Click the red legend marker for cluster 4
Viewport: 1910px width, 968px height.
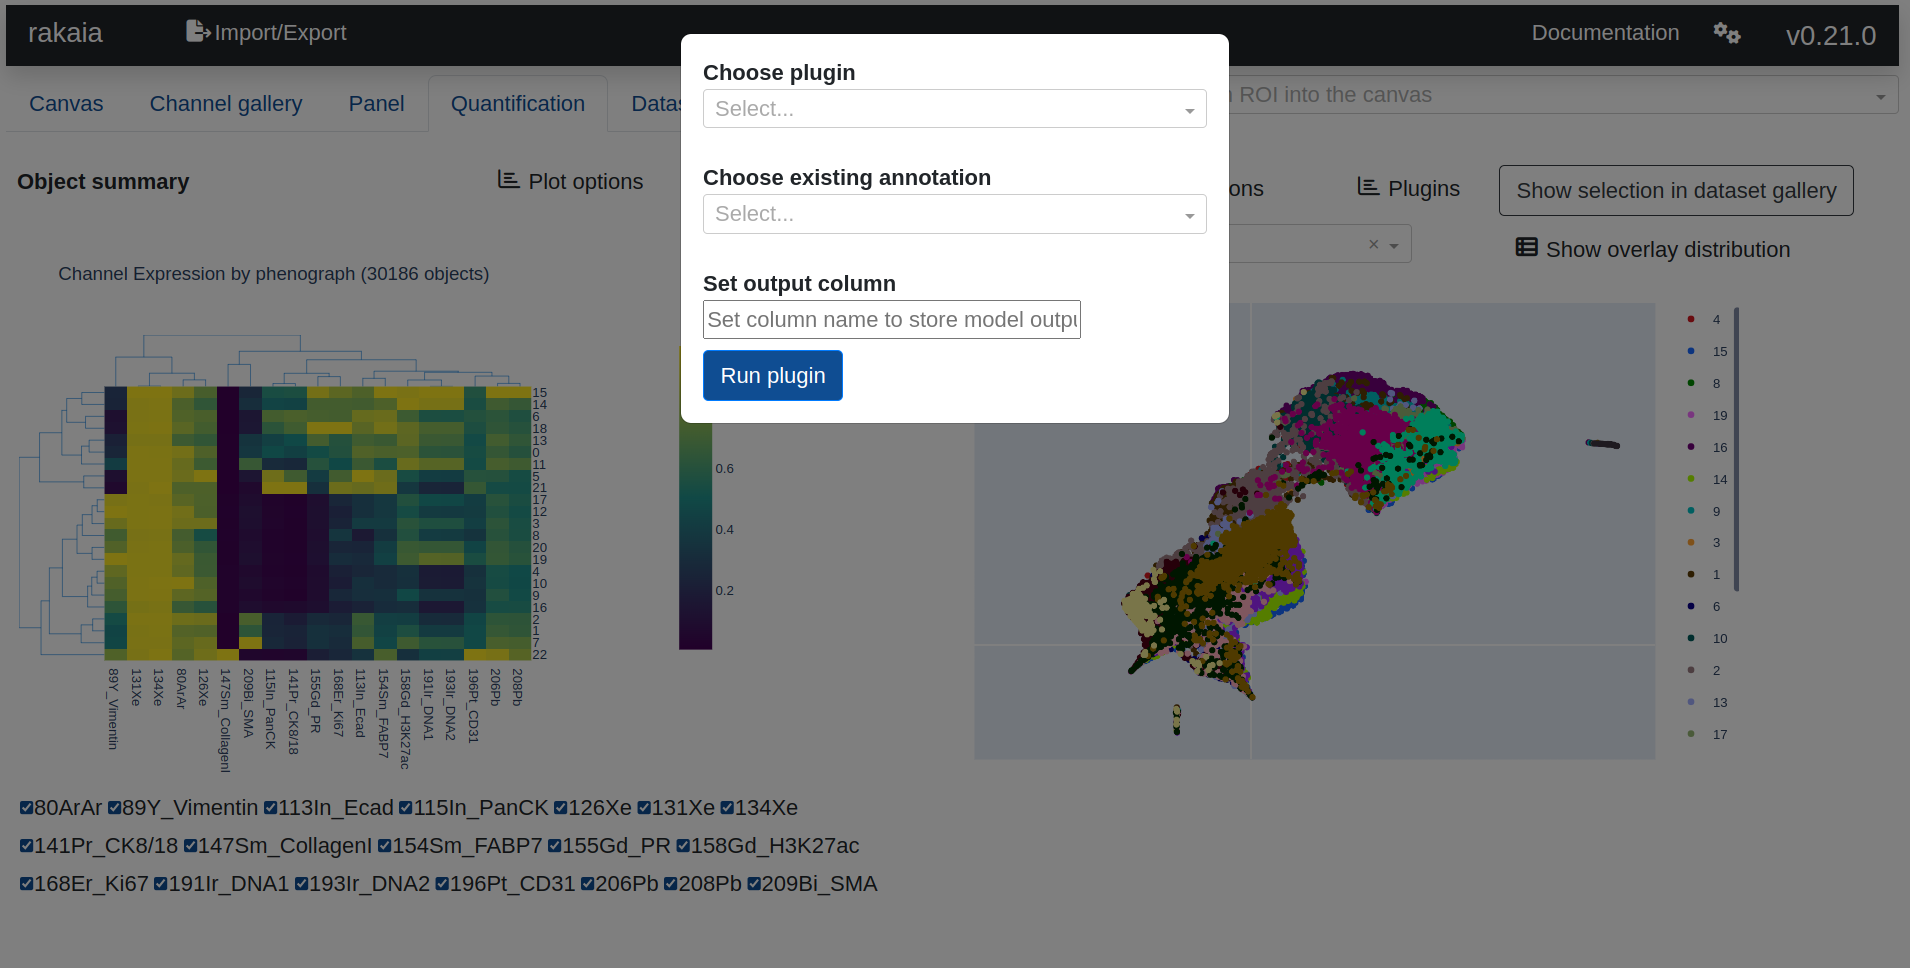(1691, 319)
